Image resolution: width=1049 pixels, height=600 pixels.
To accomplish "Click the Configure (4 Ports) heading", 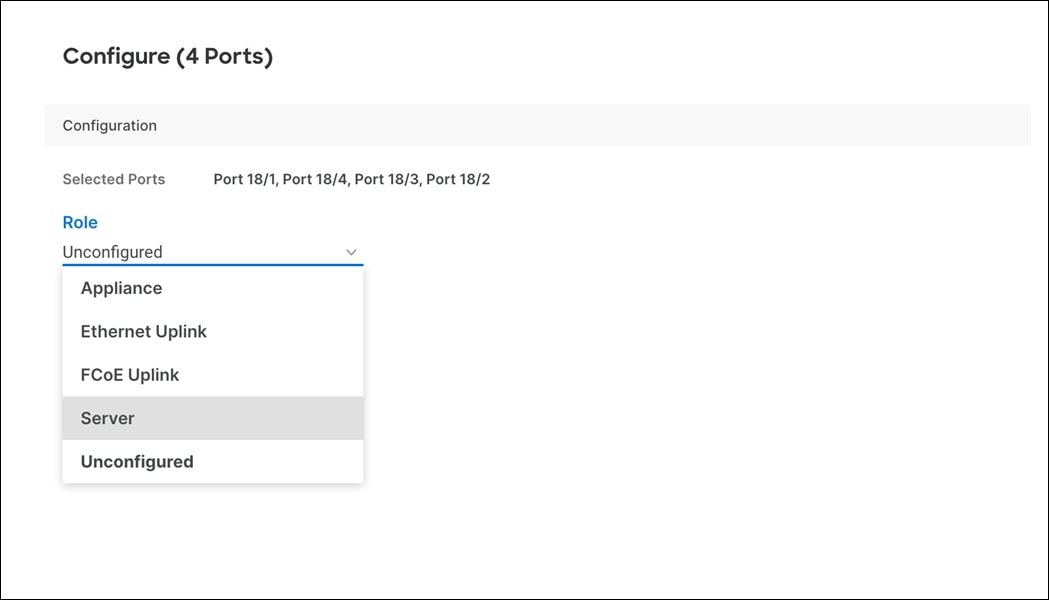I will click(168, 57).
